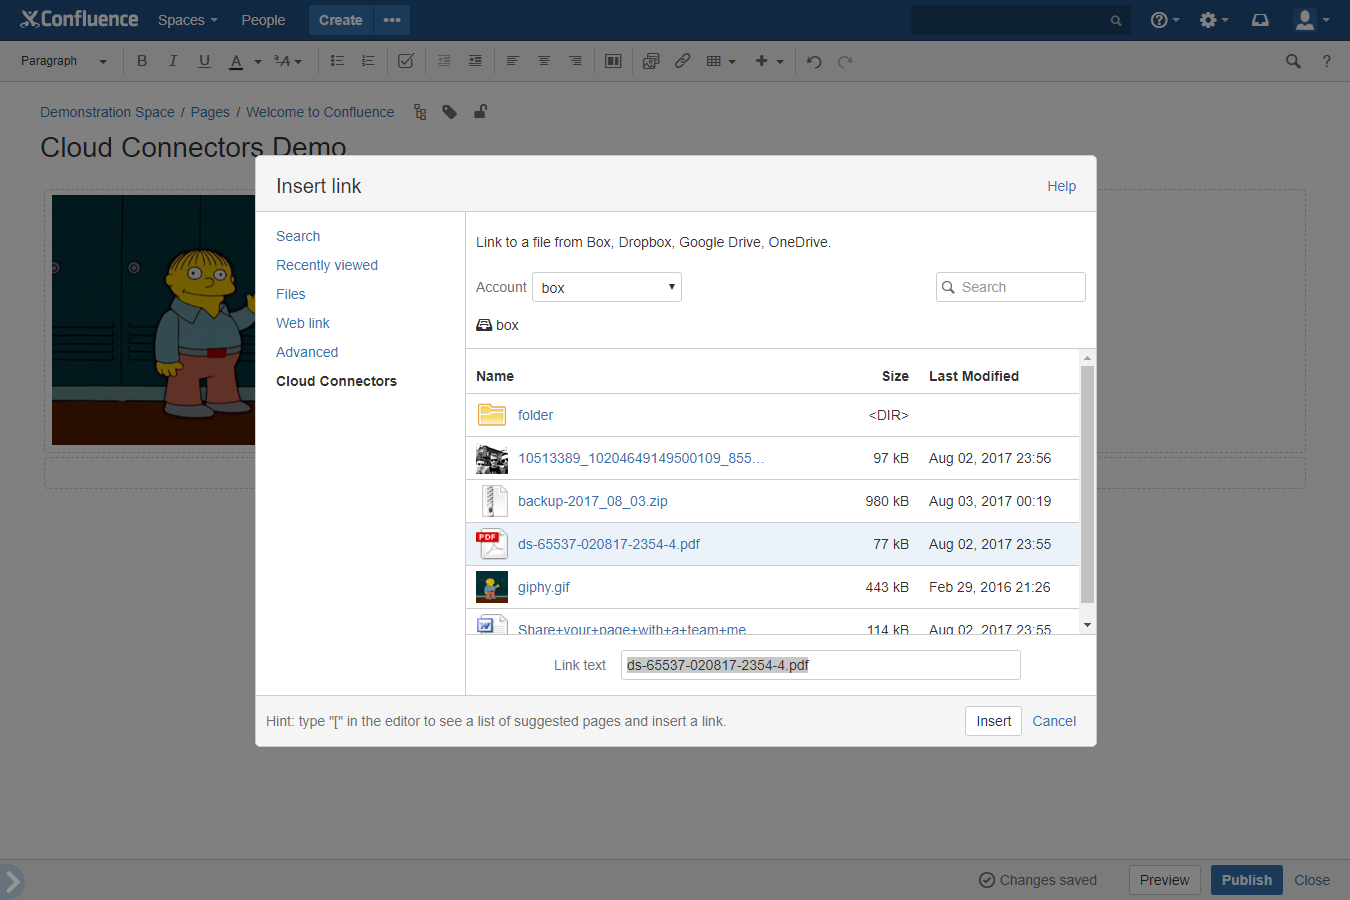
Task: Open Welcome to Confluence breadcrumb
Action: pyautogui.click(x=320, y=112)
